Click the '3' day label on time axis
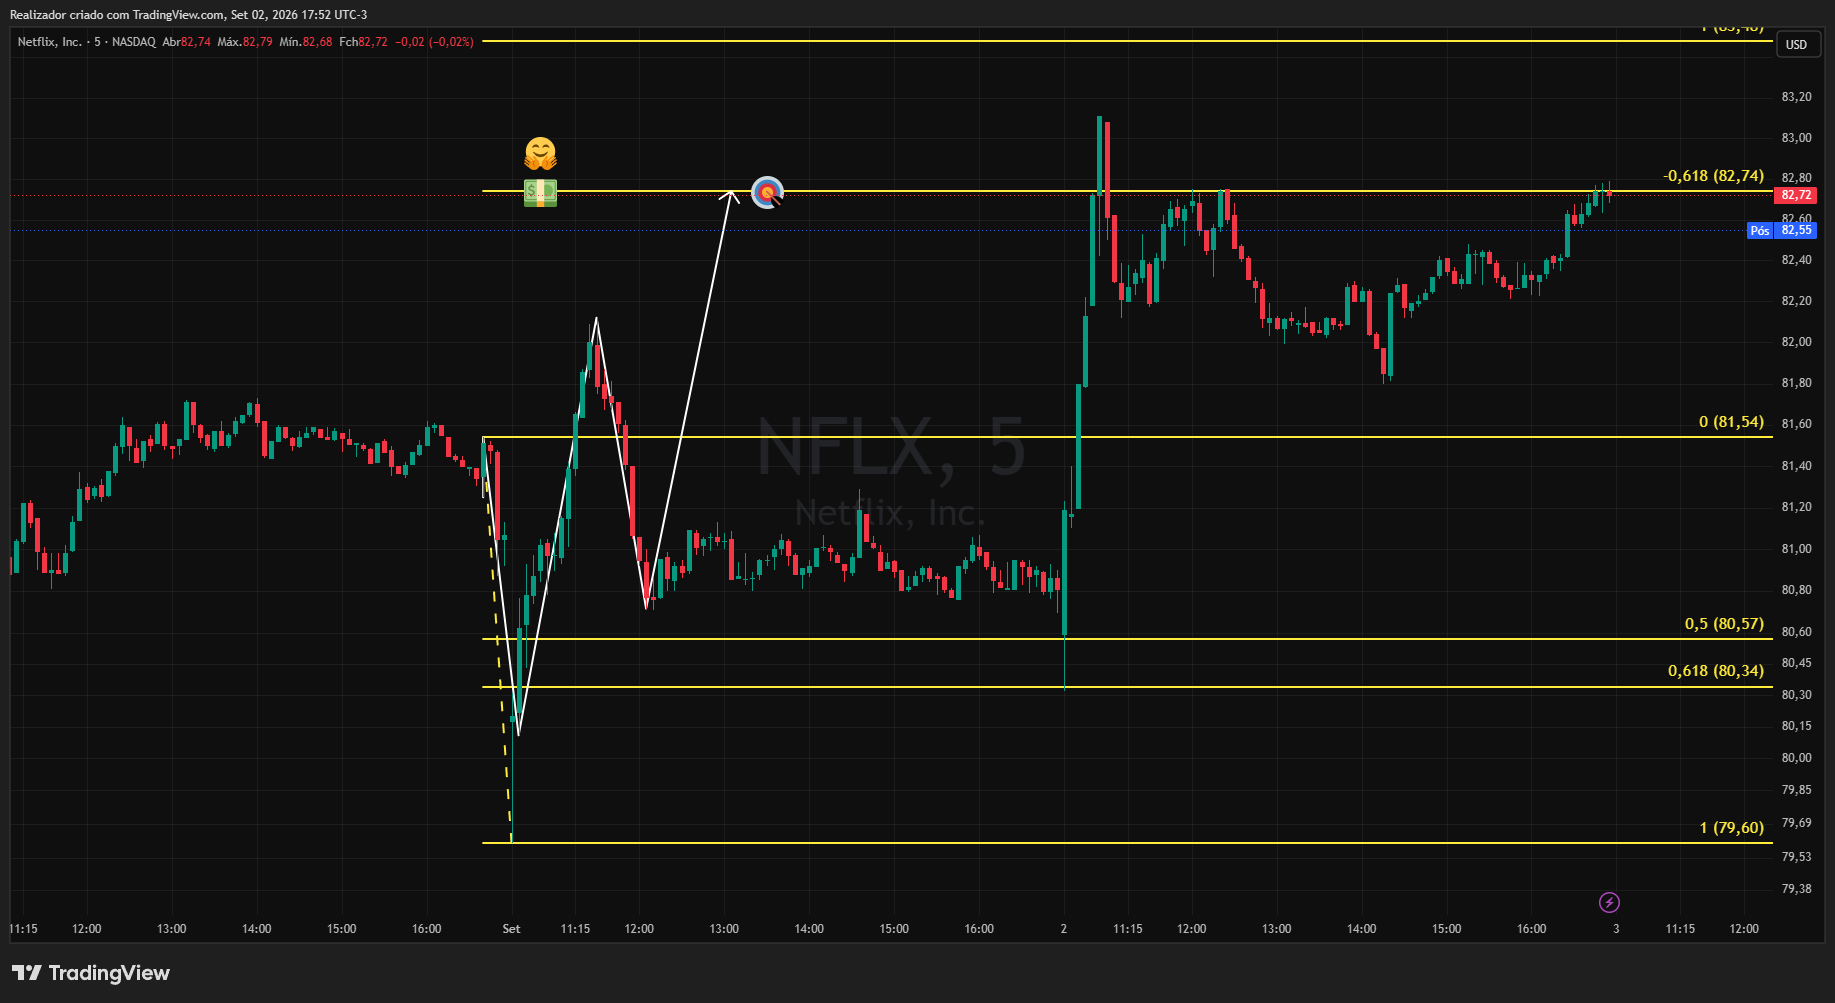1835x1003 pixels. (x=1616, y=929)
